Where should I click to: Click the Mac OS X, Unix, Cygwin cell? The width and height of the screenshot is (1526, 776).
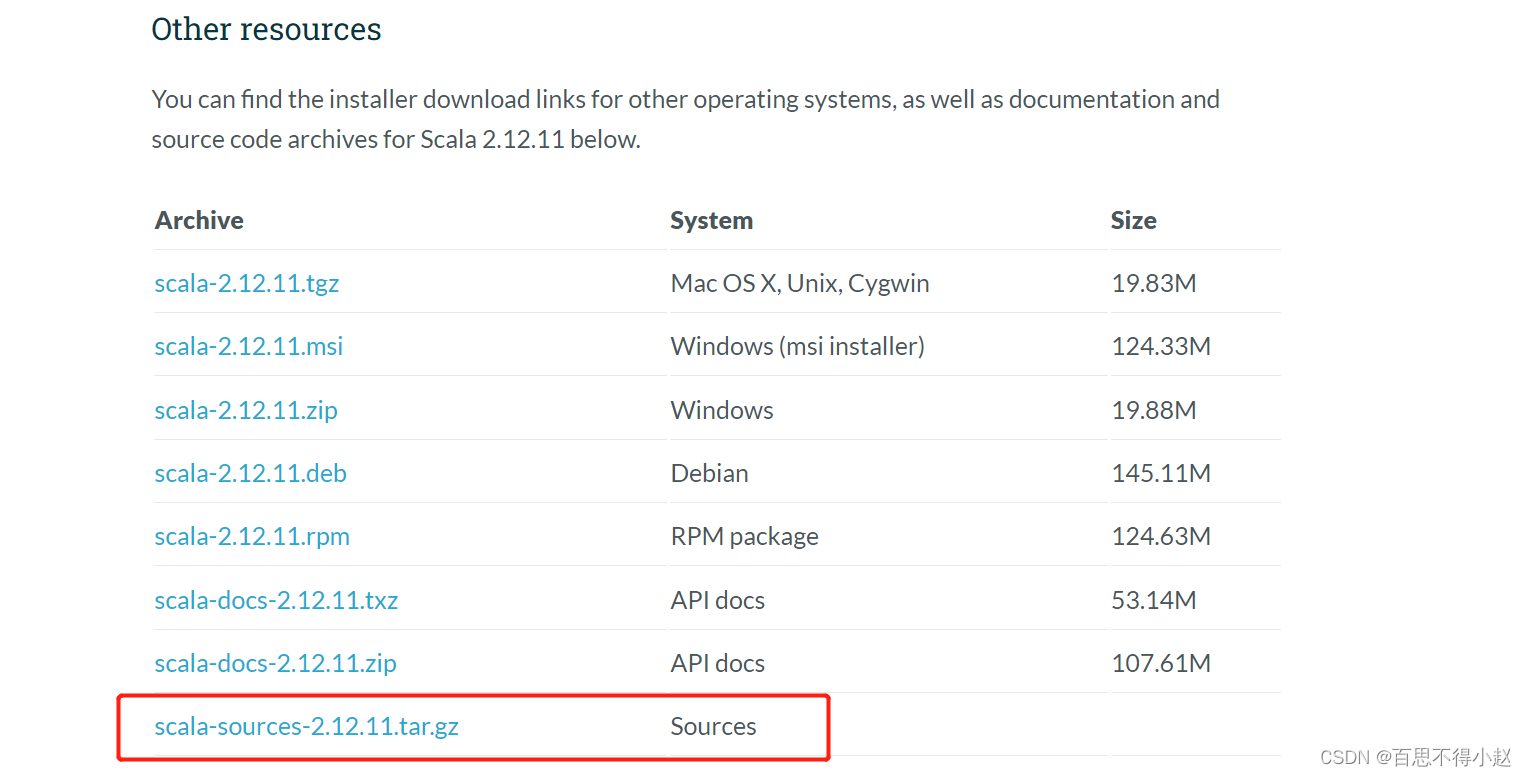pyautogui.click(x=800, y=283)
